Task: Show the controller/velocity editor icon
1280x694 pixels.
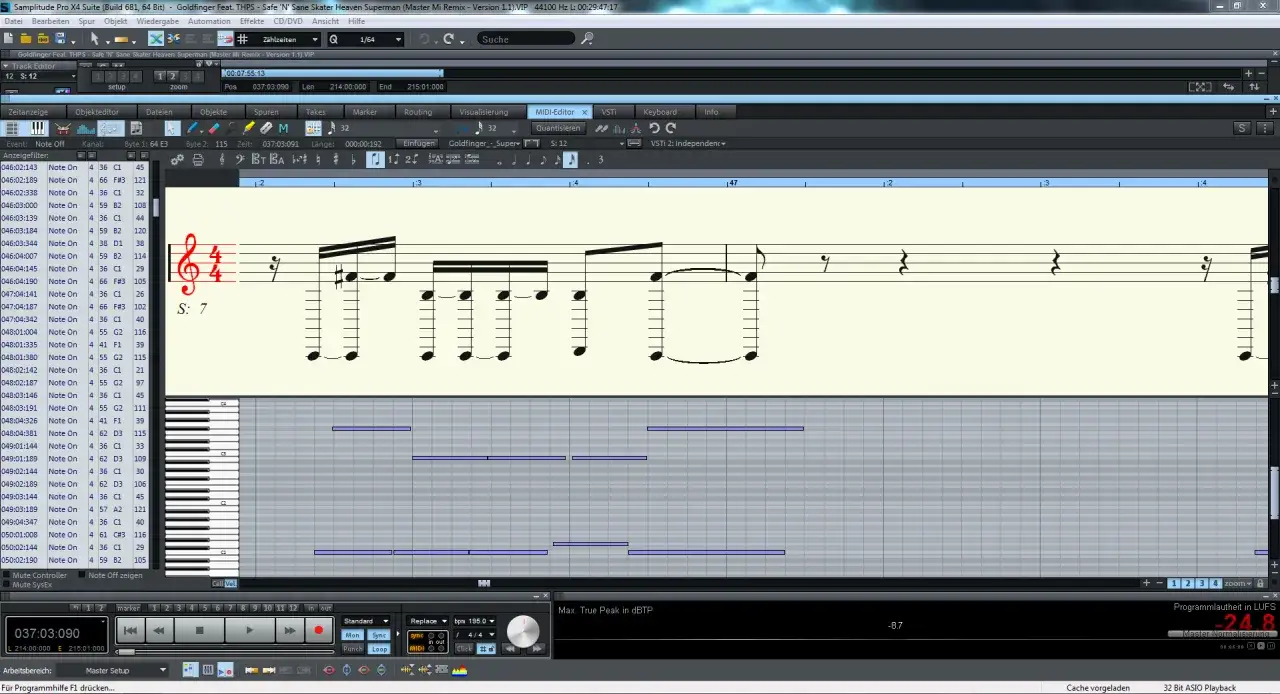Action: click(86, 128)
